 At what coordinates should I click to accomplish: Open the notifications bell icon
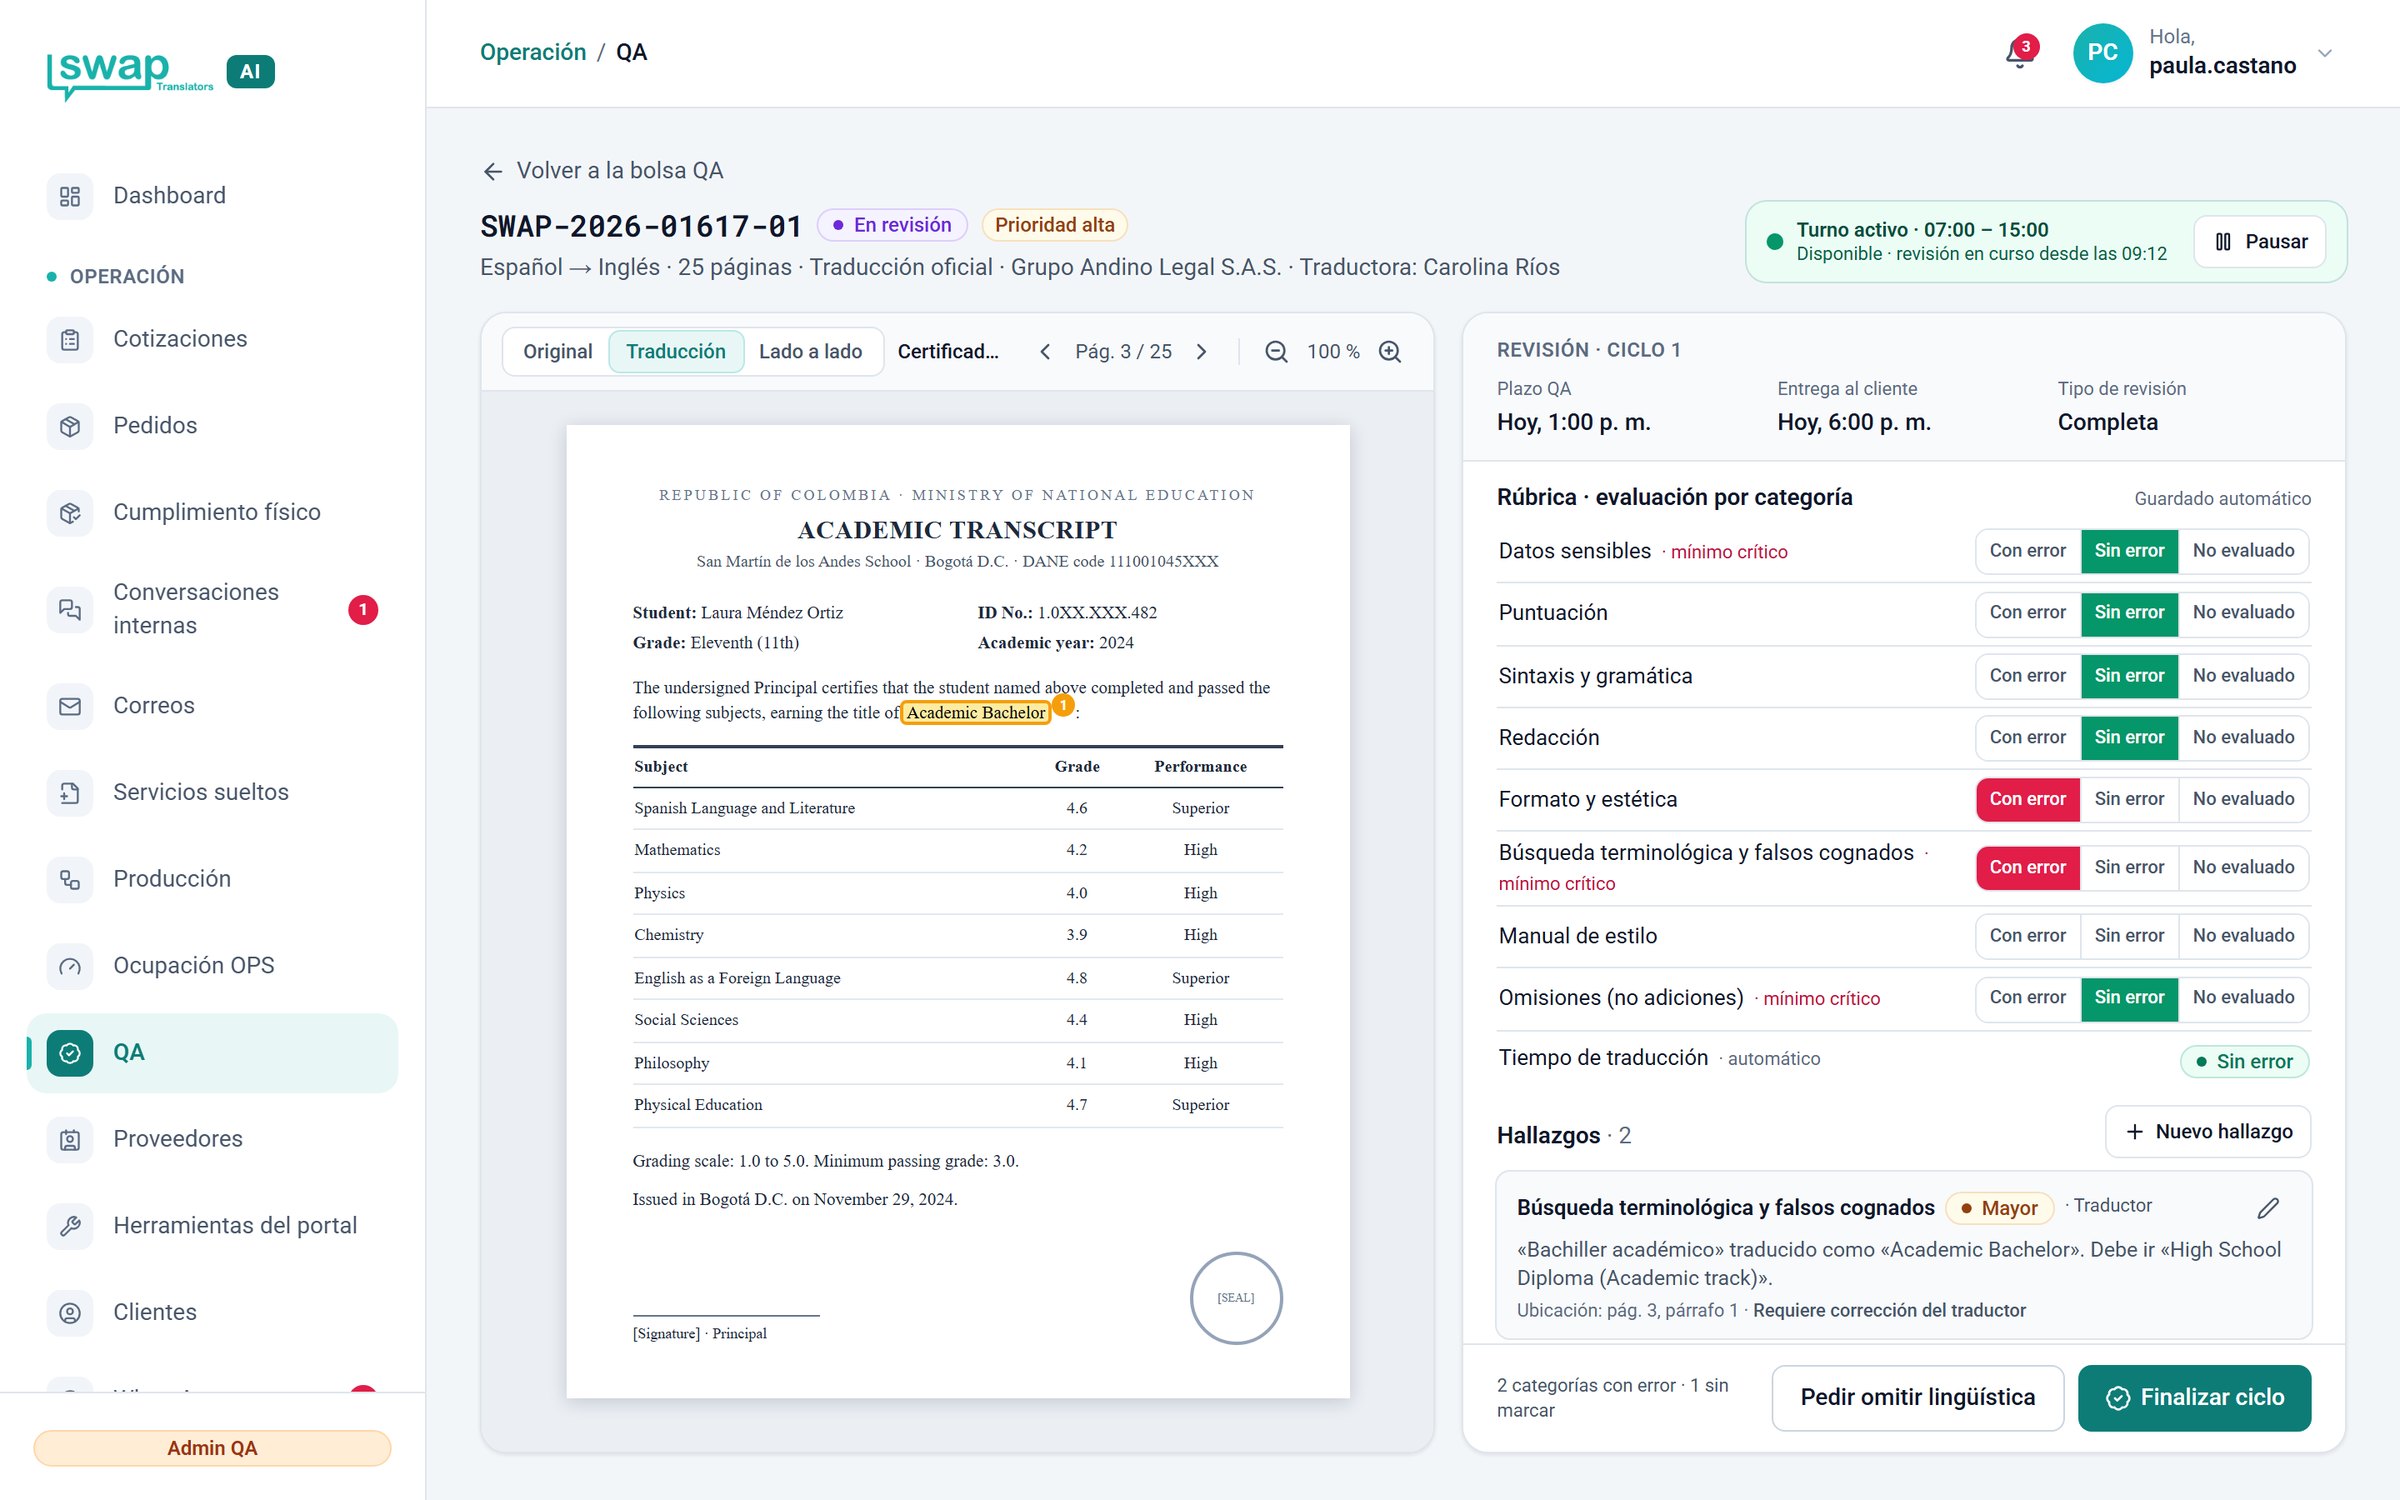point(2019,53)
